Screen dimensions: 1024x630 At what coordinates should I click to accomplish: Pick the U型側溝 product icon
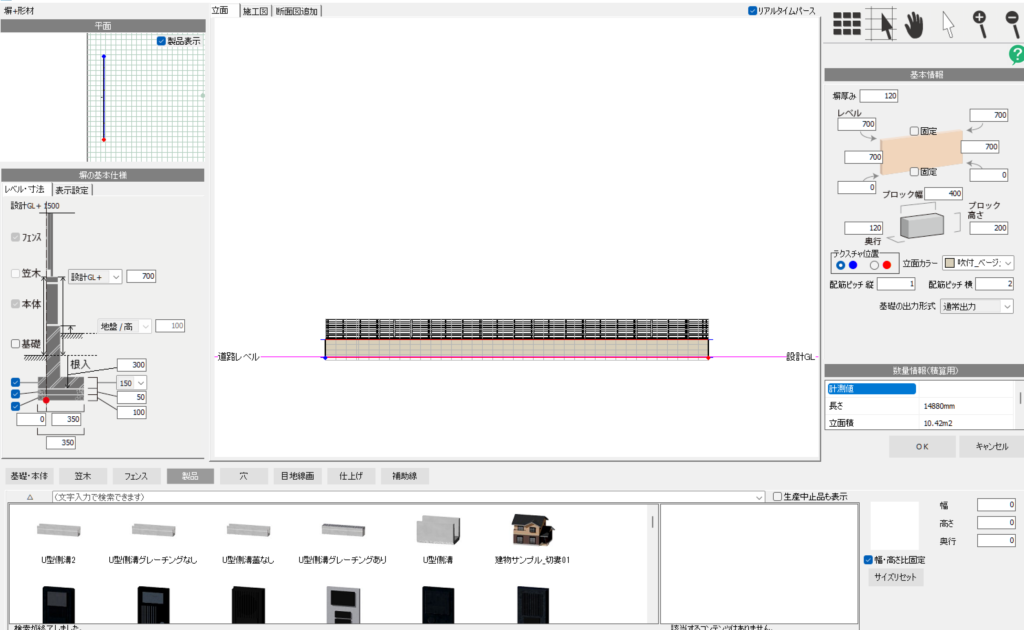pos(437,535)
